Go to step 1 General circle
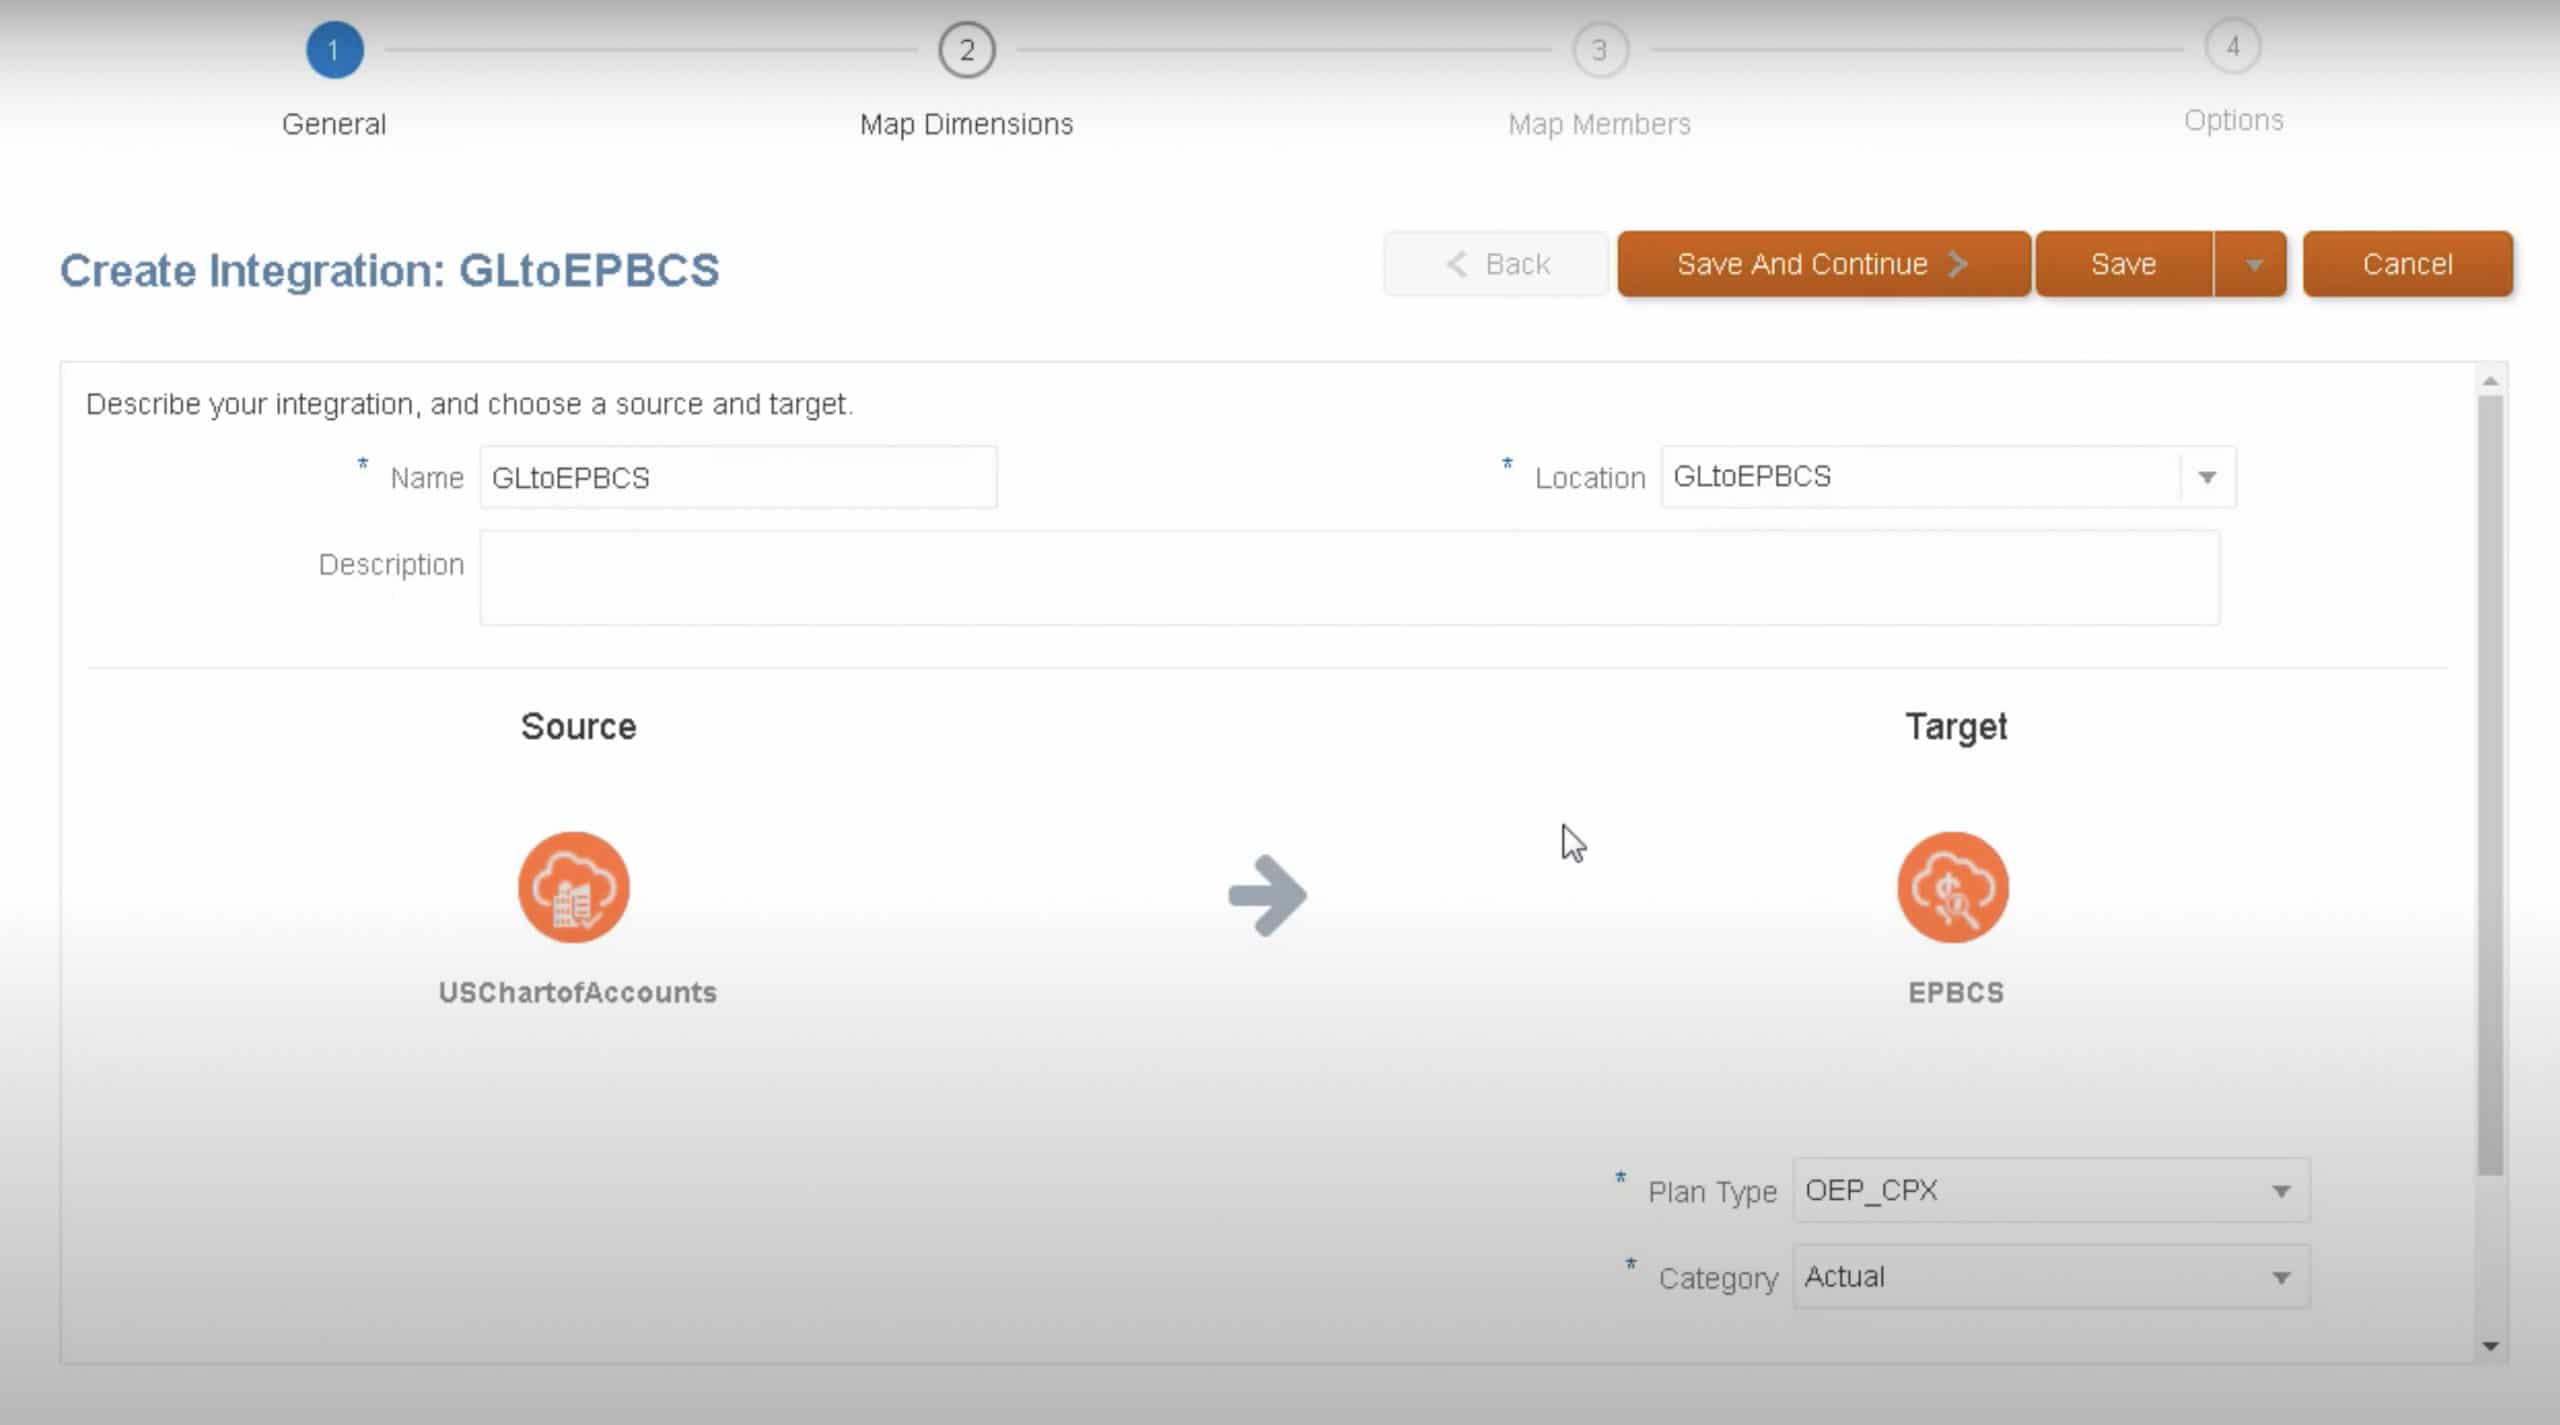Image resolution: width=2560 pixels, height=1425 pixels. 334,50
